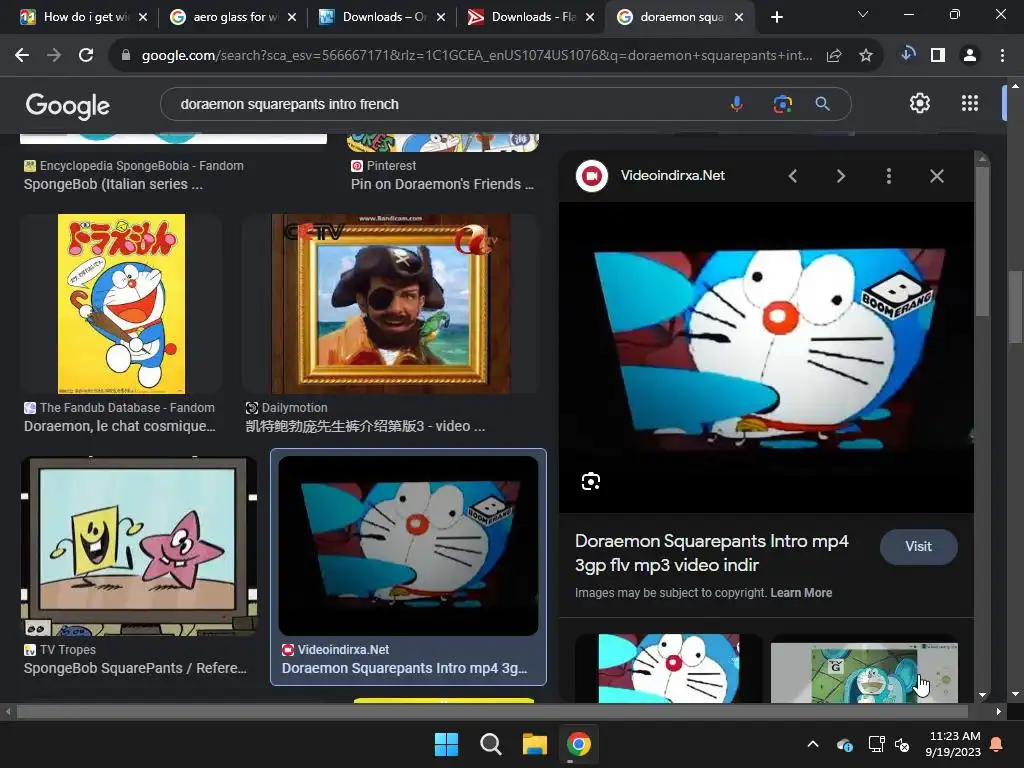Open Google quick settings gear
Viewport: 1024px width, 768px height.
coord(920,103)
